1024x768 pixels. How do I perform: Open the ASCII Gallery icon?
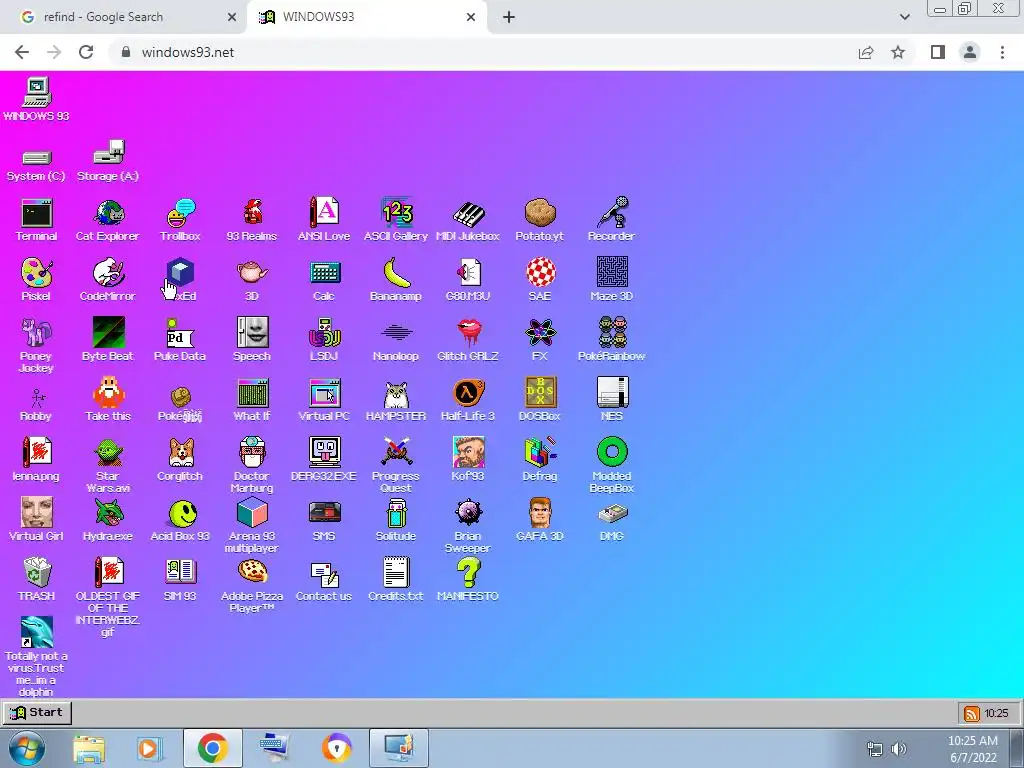tap(396, 220)
